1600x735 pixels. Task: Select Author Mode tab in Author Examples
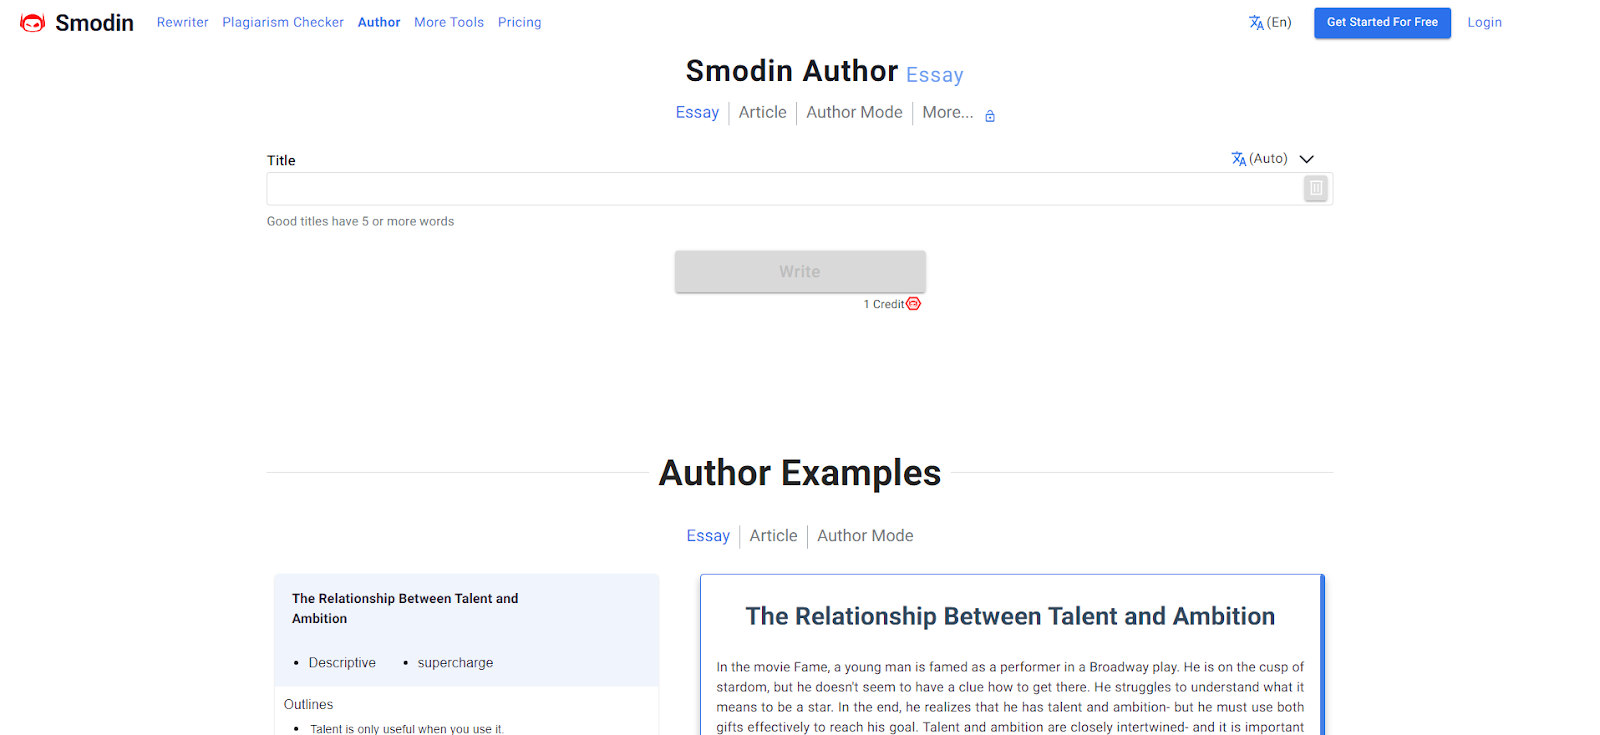coord(865,536)
